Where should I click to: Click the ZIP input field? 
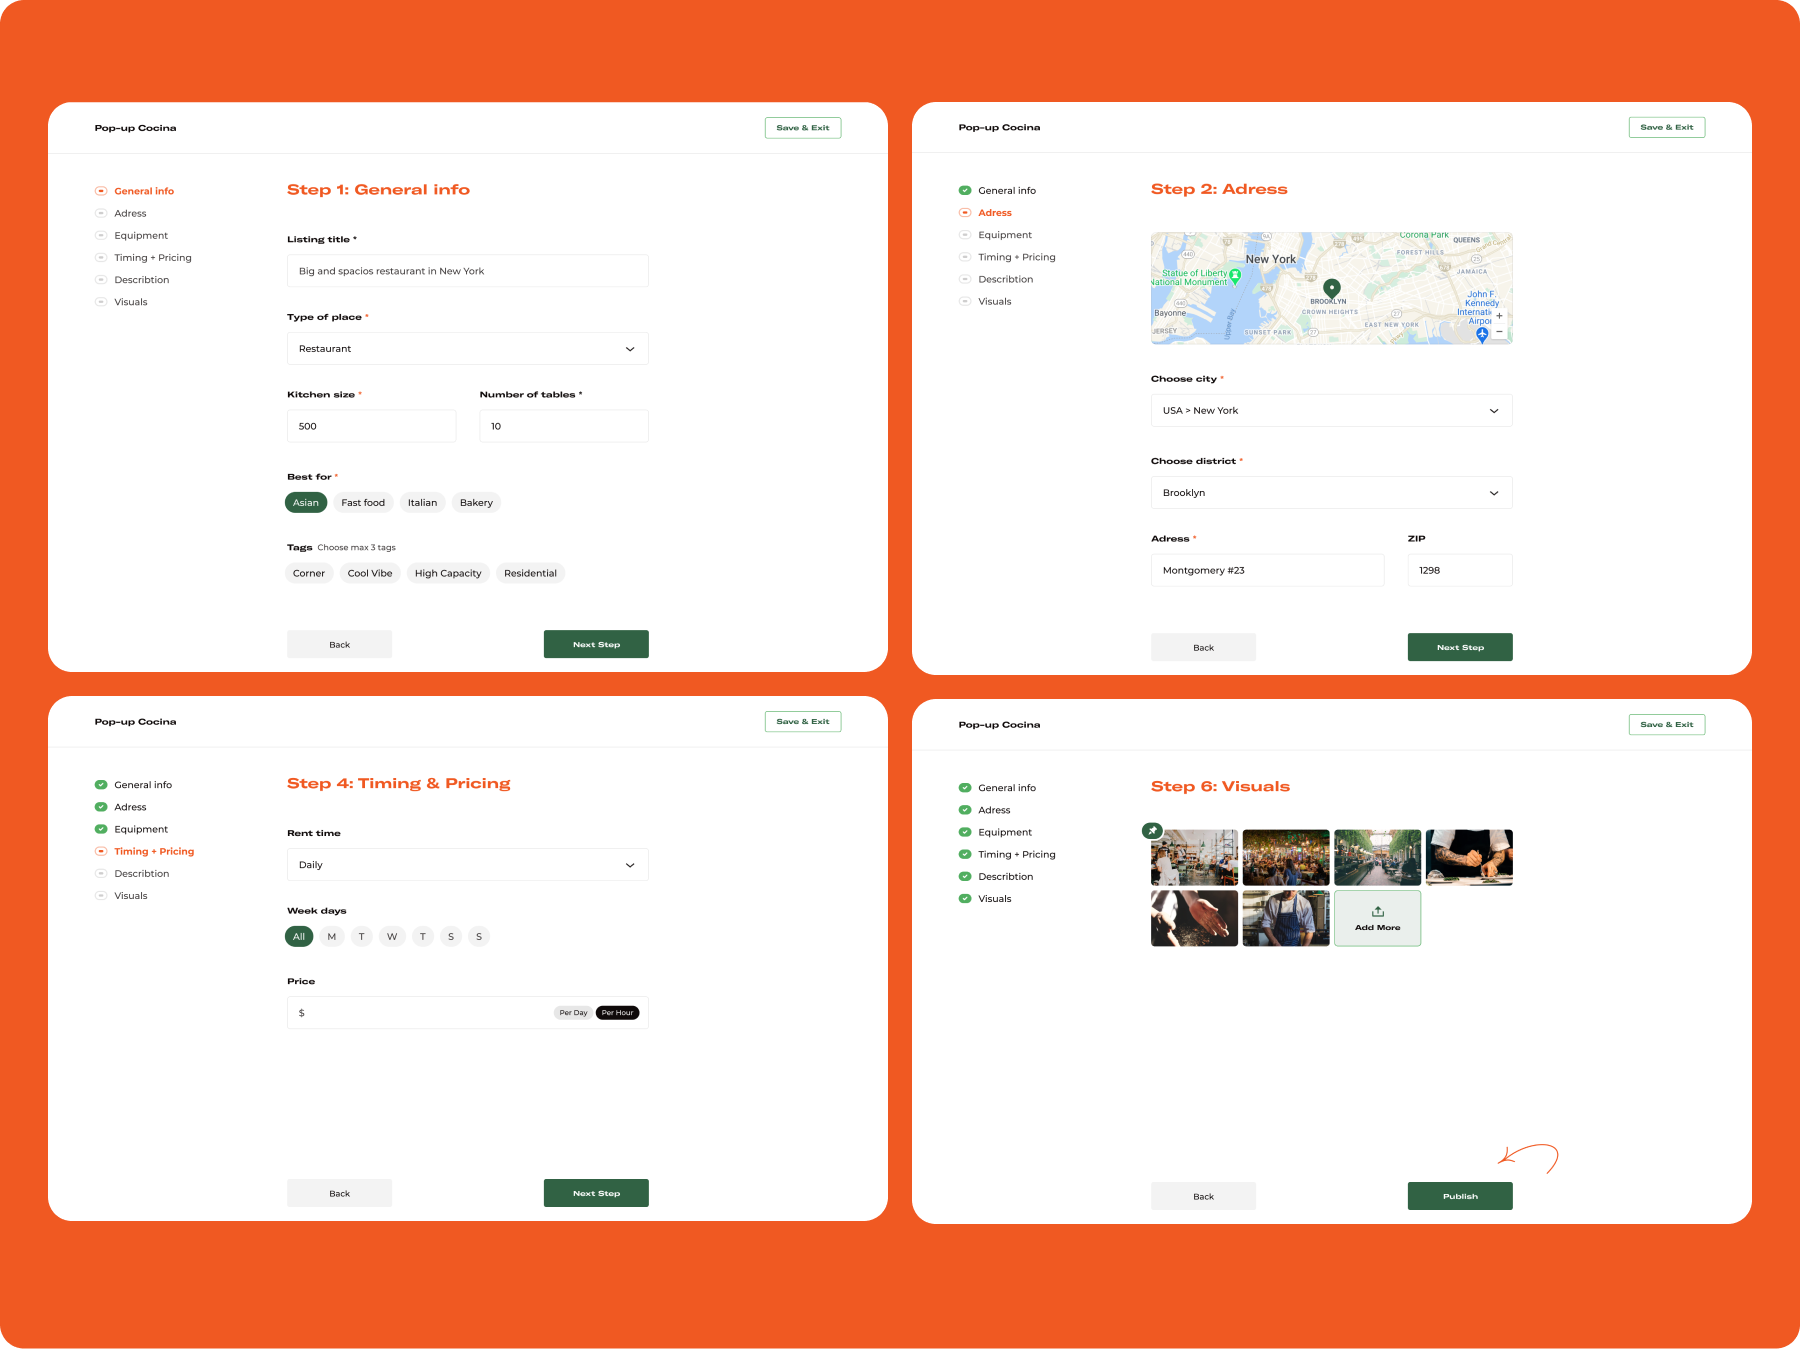(x=1460, y=570)
